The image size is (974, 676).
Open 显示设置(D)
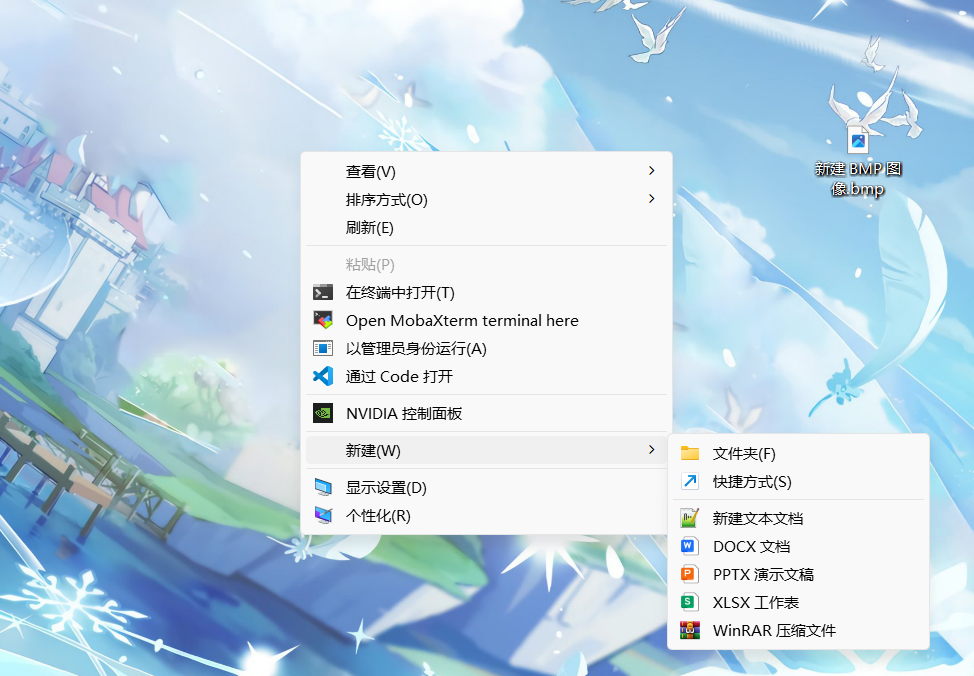486,487
